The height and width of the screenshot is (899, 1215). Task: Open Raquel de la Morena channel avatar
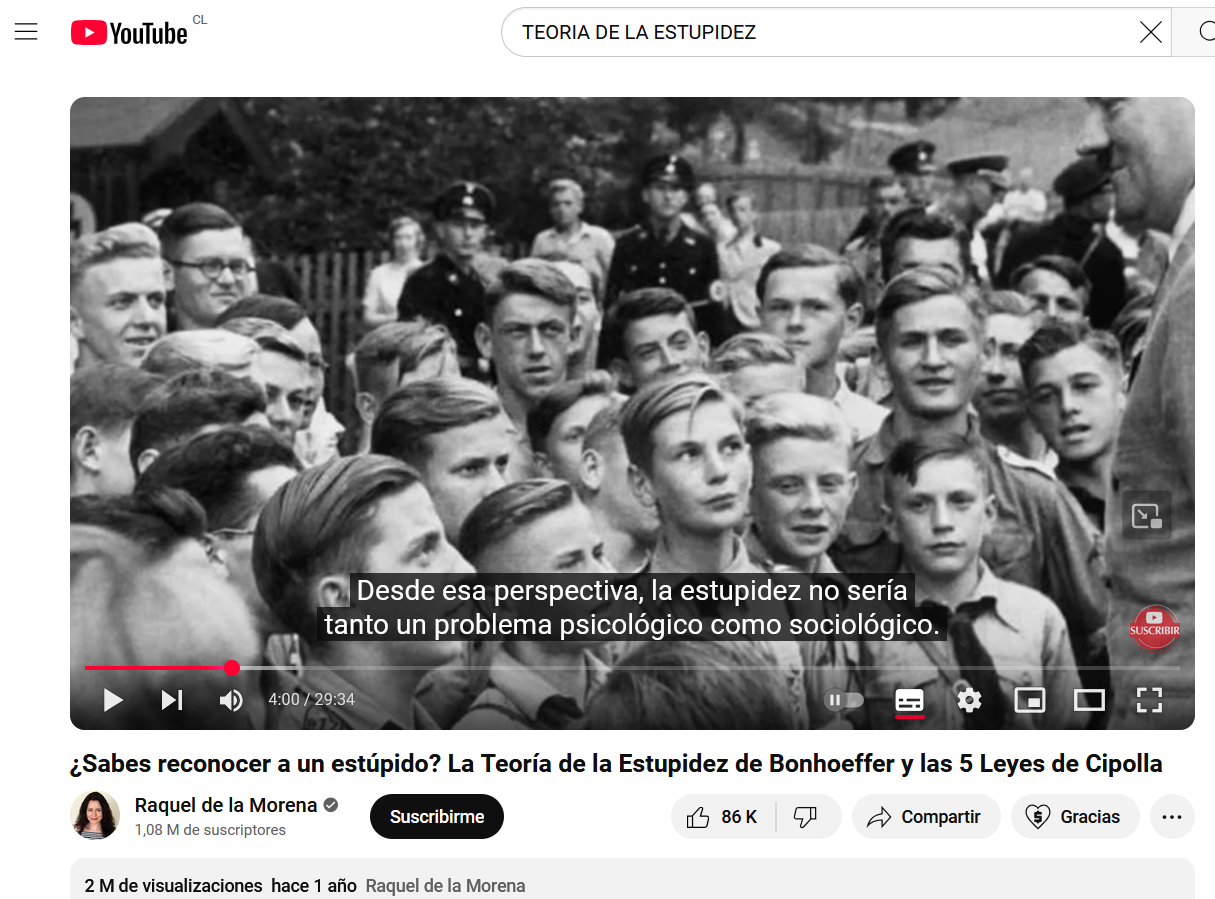coord(95,815)
